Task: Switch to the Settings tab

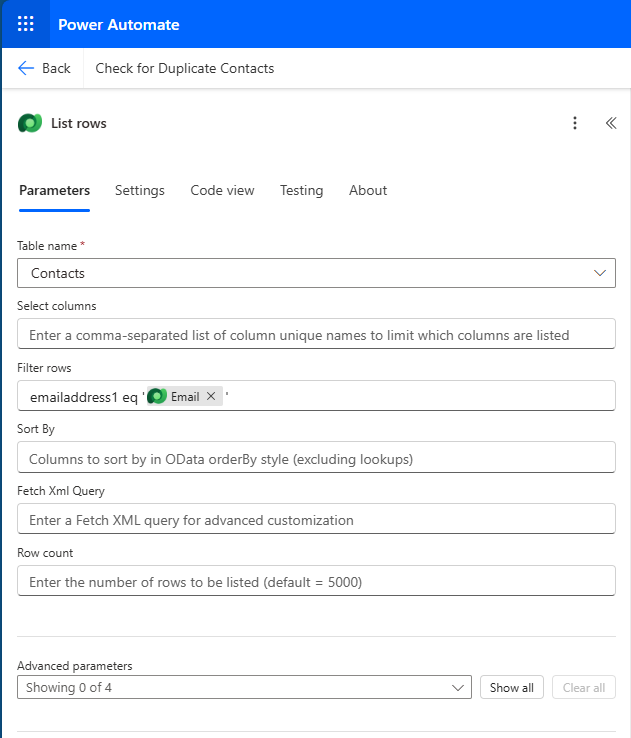Action: pyautogui.click(x=140, y=190)
